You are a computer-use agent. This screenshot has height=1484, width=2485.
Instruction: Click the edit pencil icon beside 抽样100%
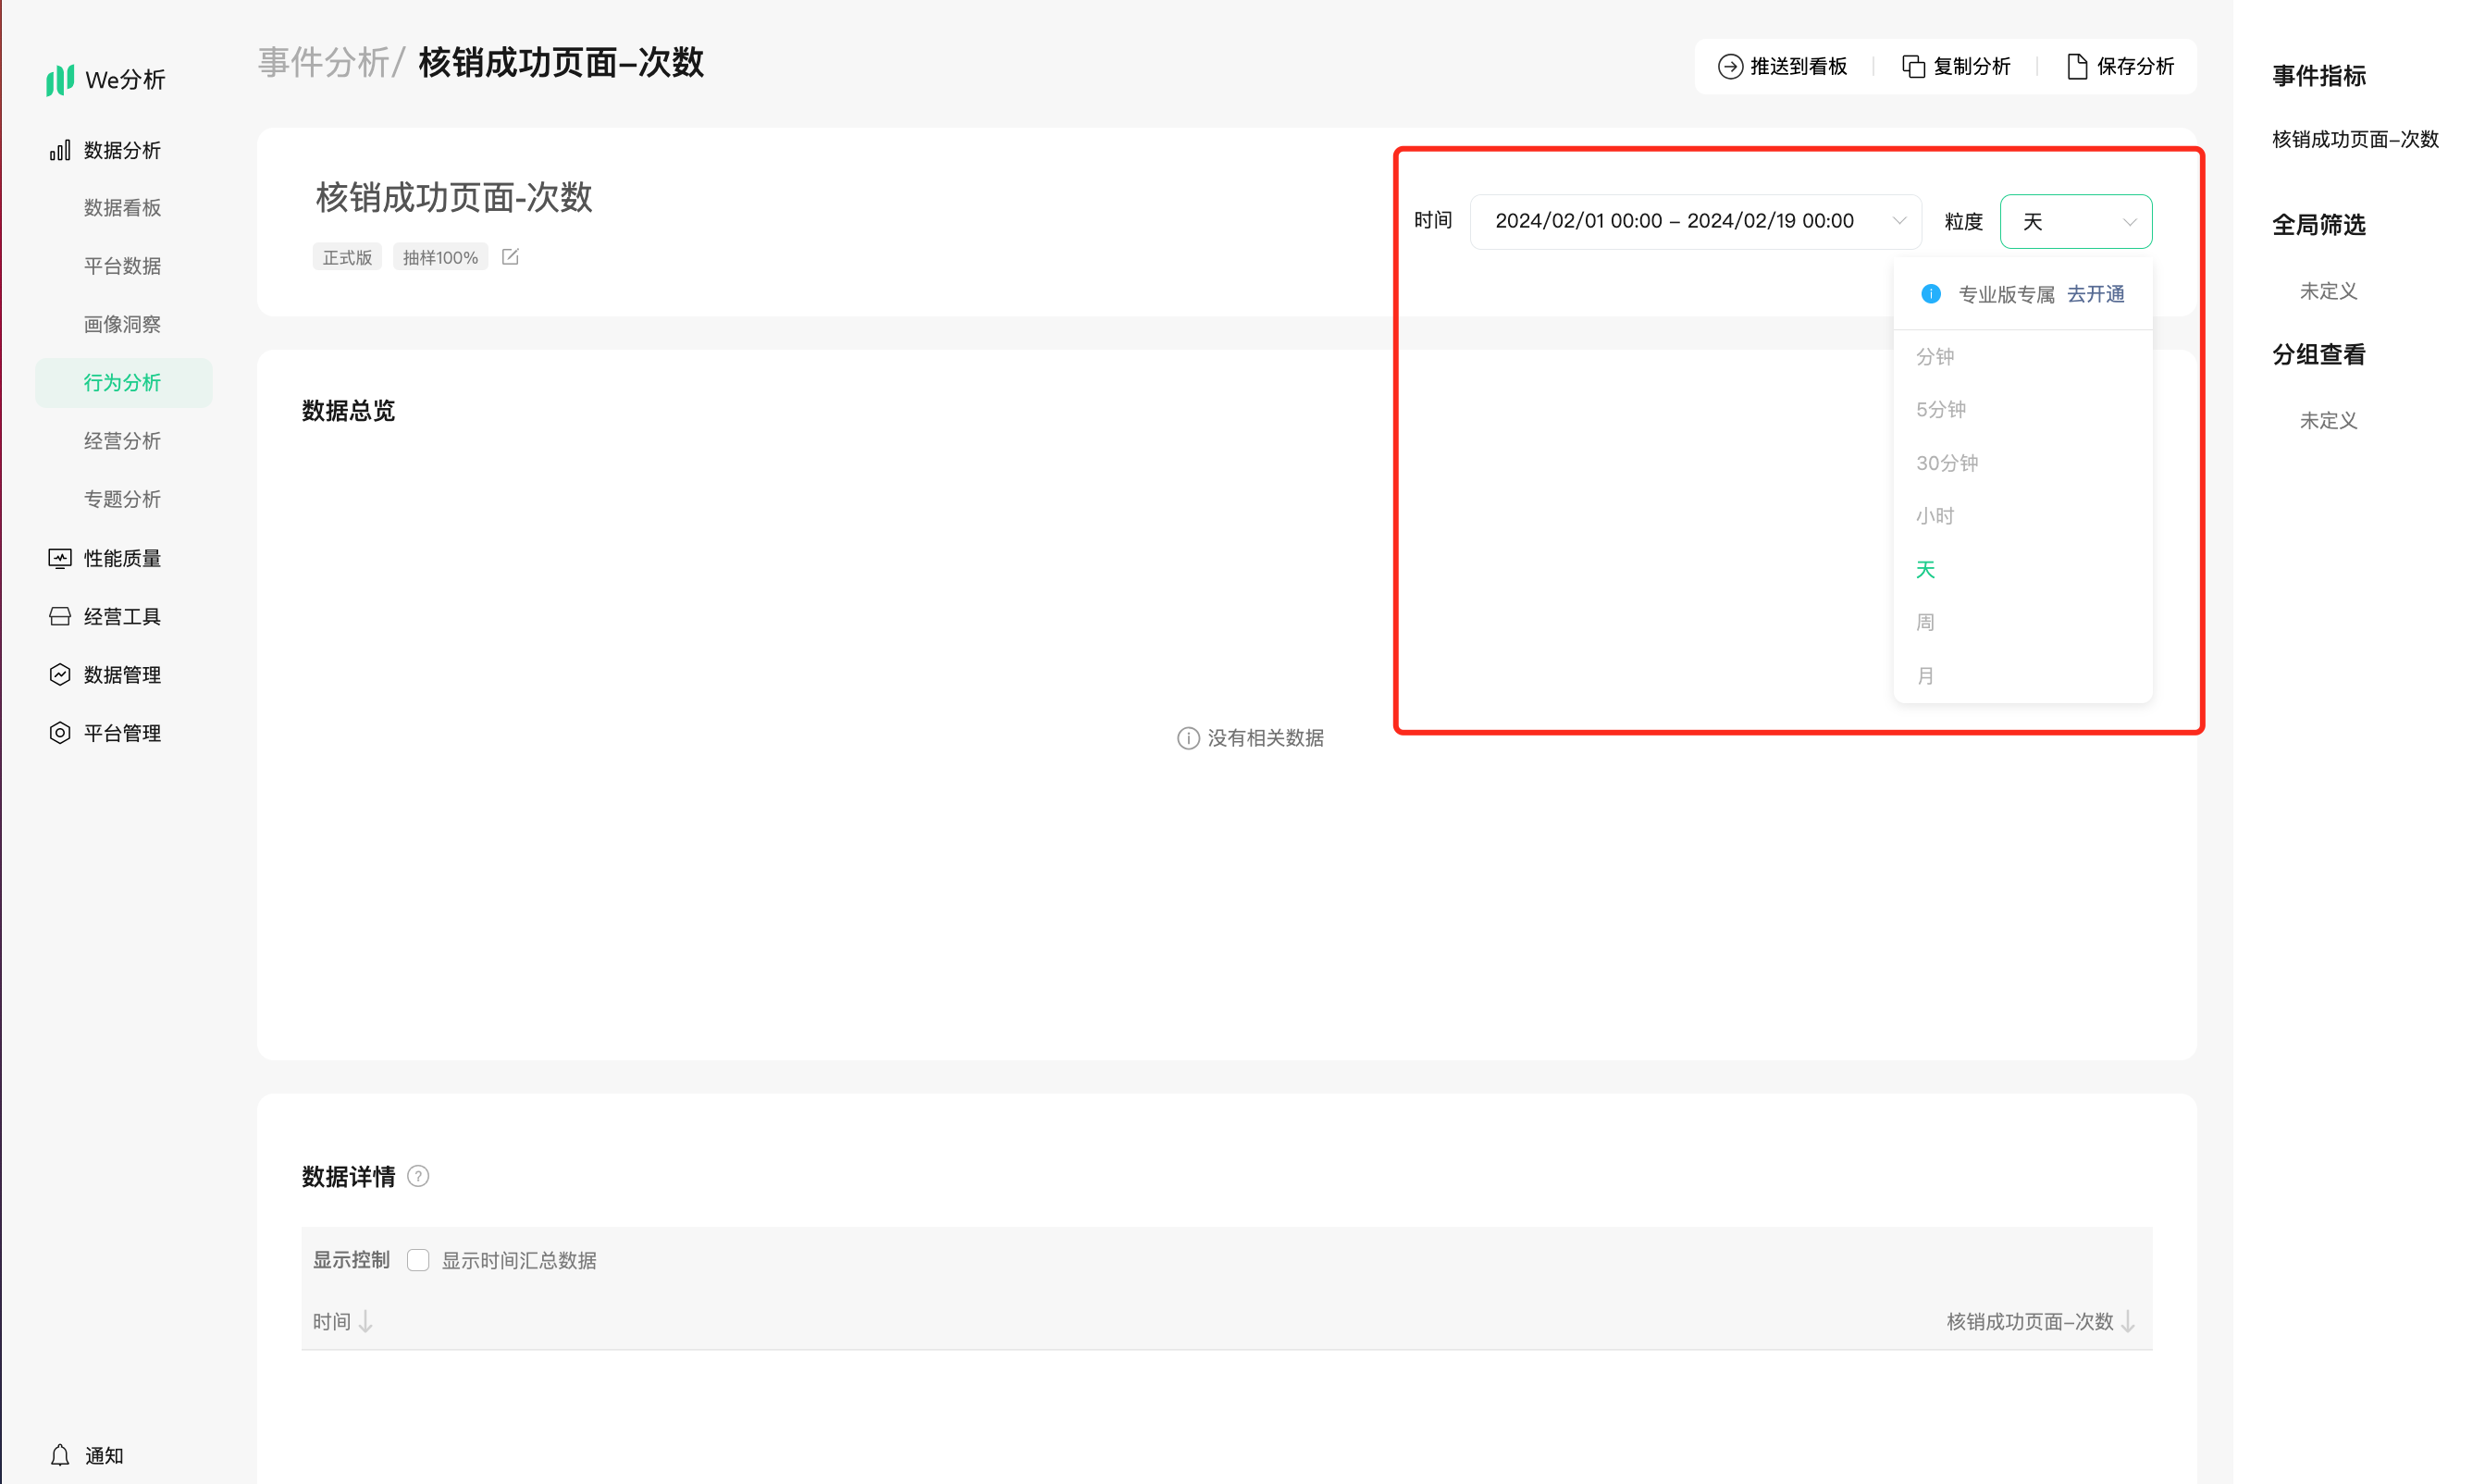click(x=510, y=257)
